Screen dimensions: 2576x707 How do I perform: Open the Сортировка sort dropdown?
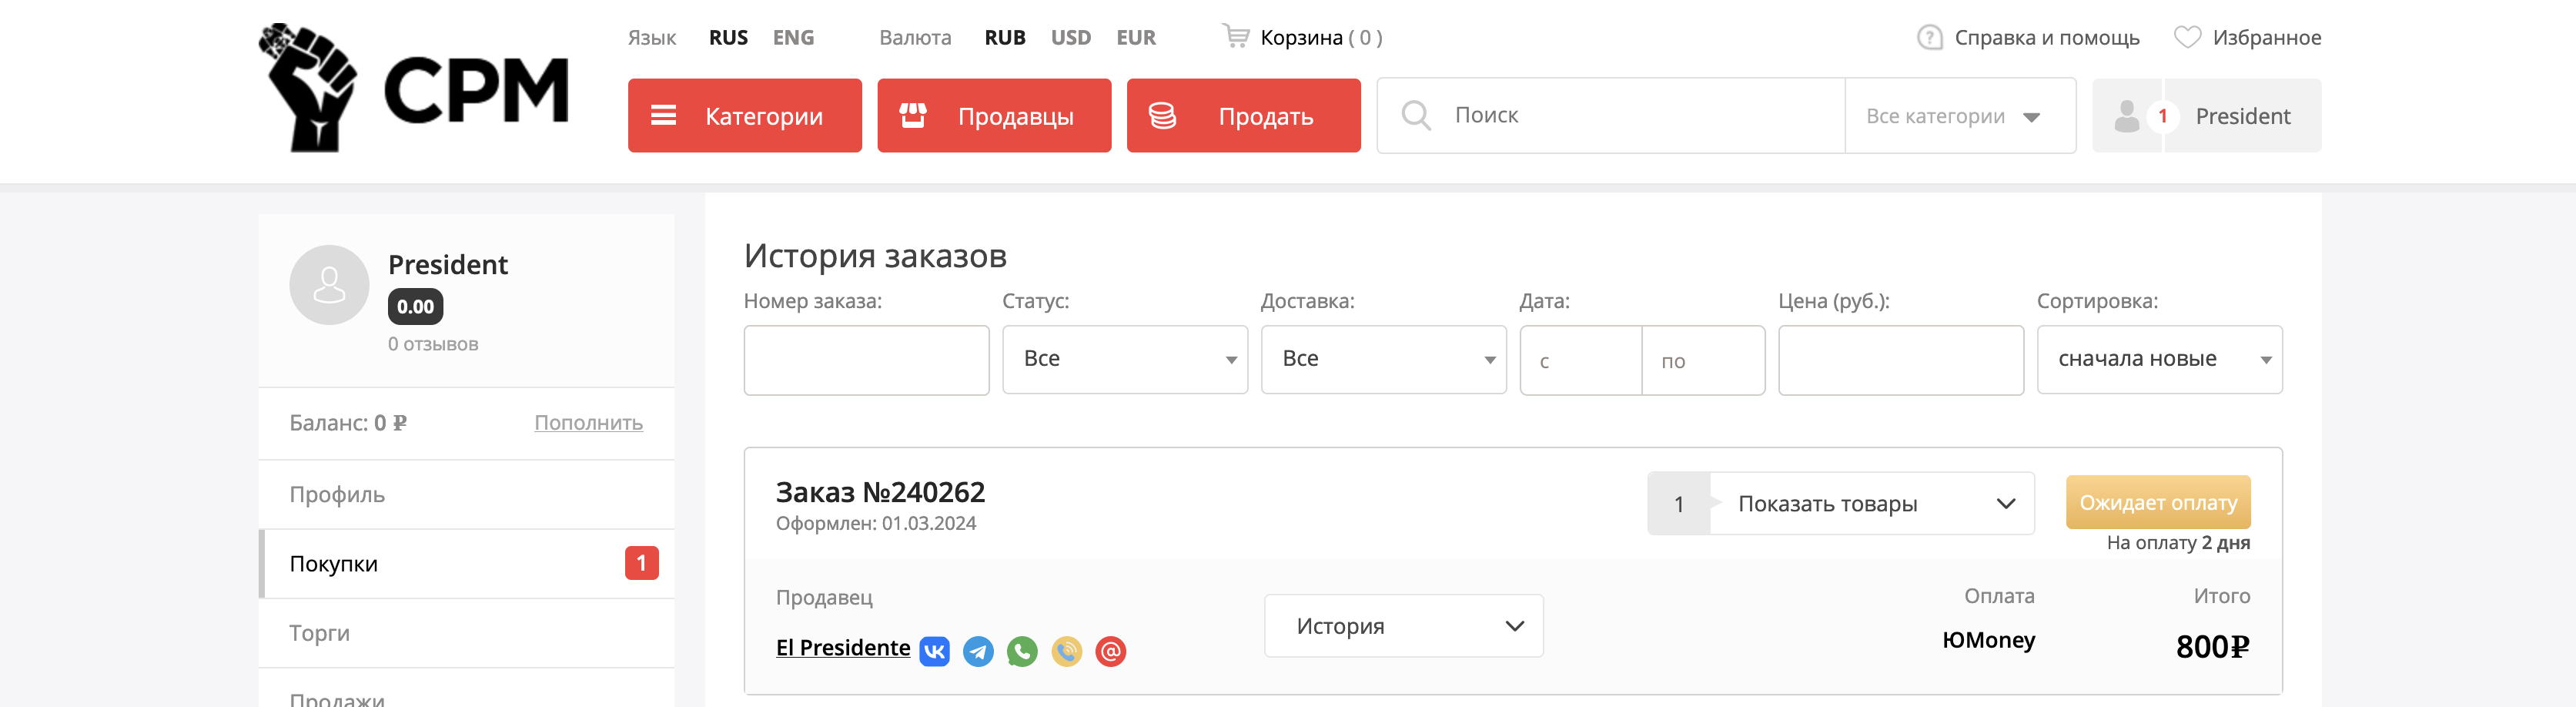click(2159, 359)
